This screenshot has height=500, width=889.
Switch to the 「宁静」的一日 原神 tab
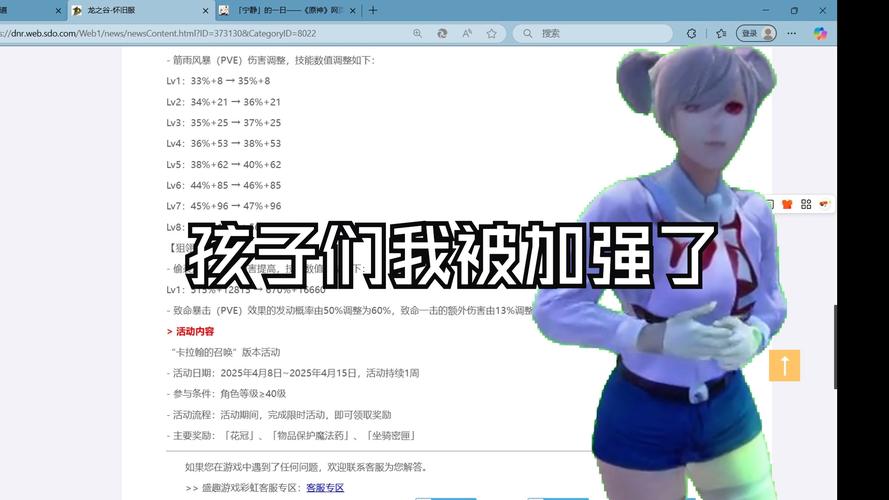click(x=289, y=11)
